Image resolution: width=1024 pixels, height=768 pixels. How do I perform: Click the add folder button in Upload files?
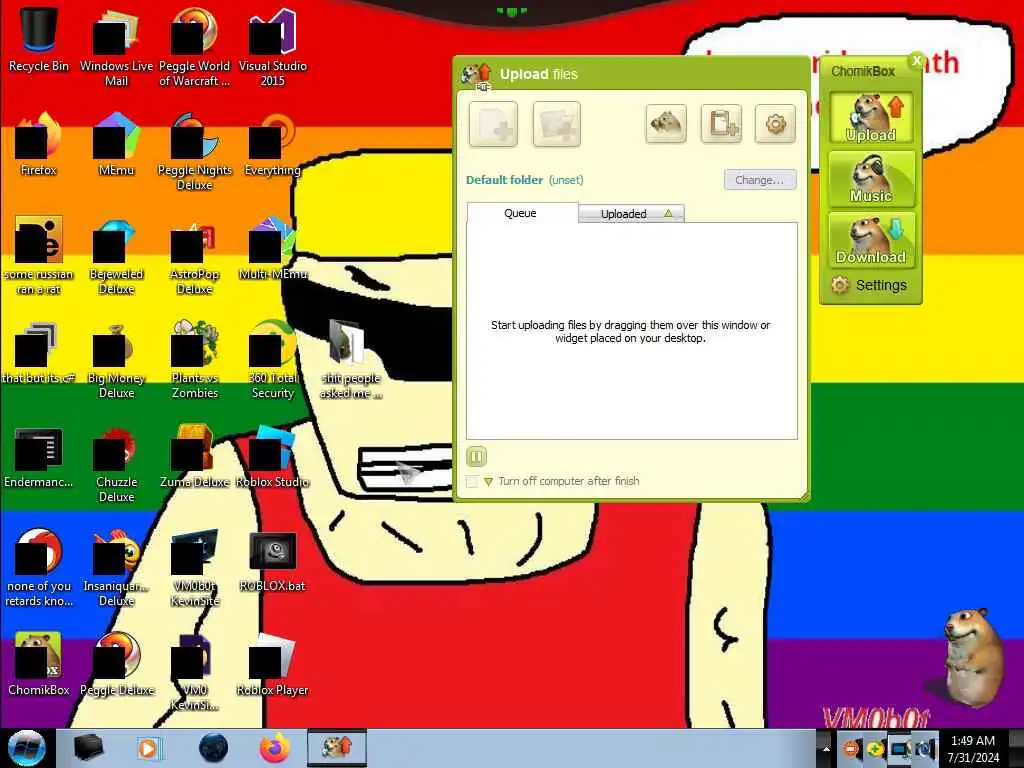tap(556, 123)
